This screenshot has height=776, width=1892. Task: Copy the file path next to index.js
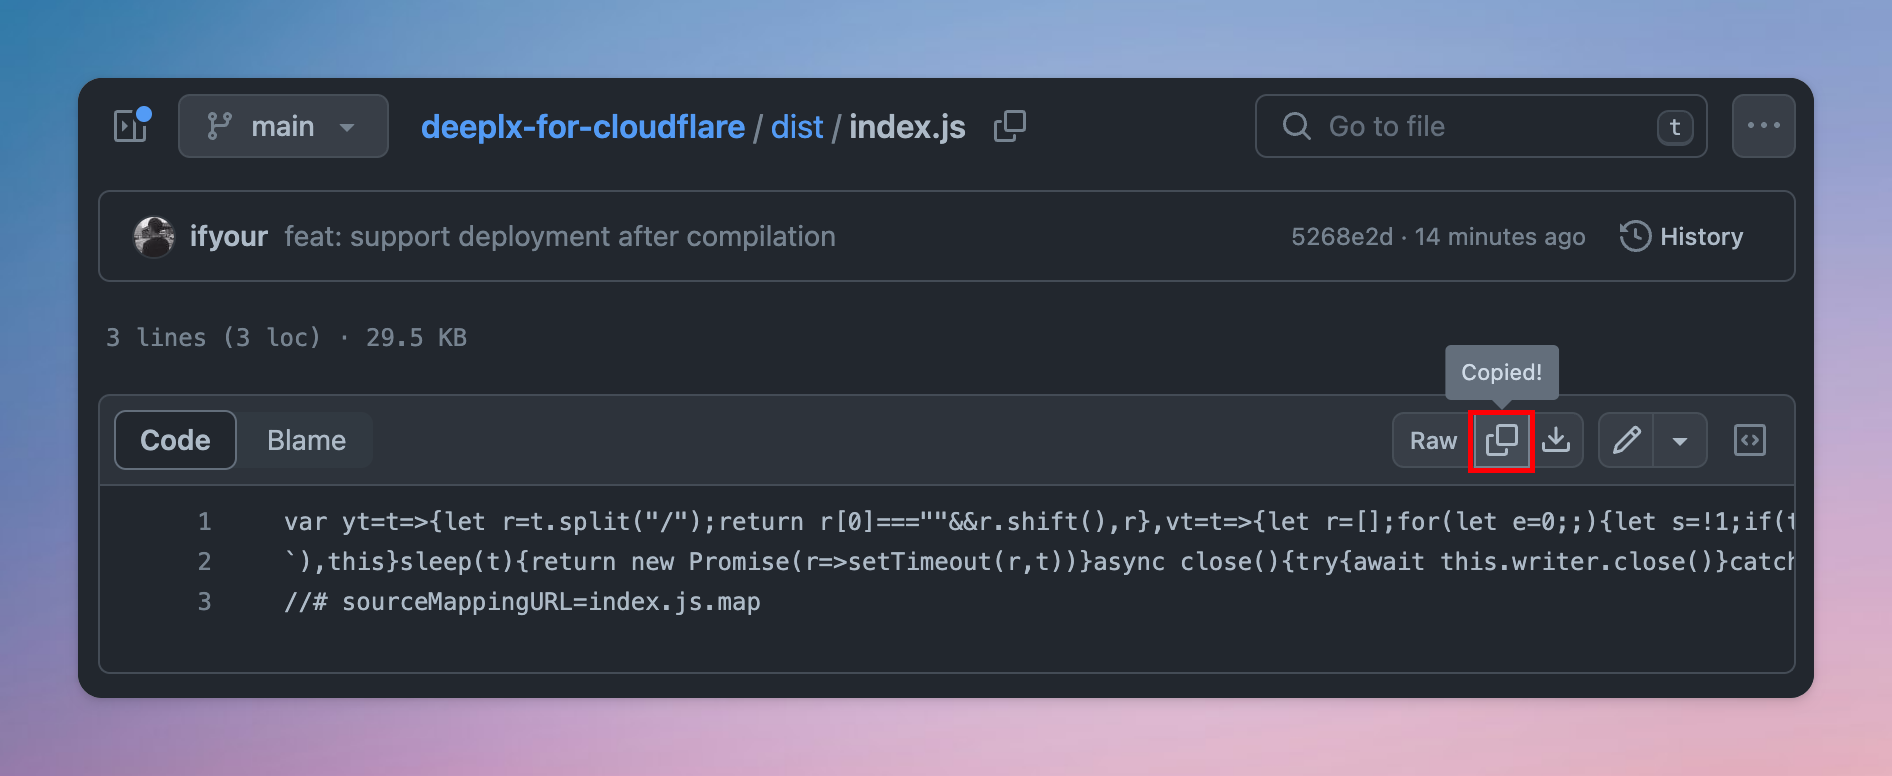pos(1010,126)
